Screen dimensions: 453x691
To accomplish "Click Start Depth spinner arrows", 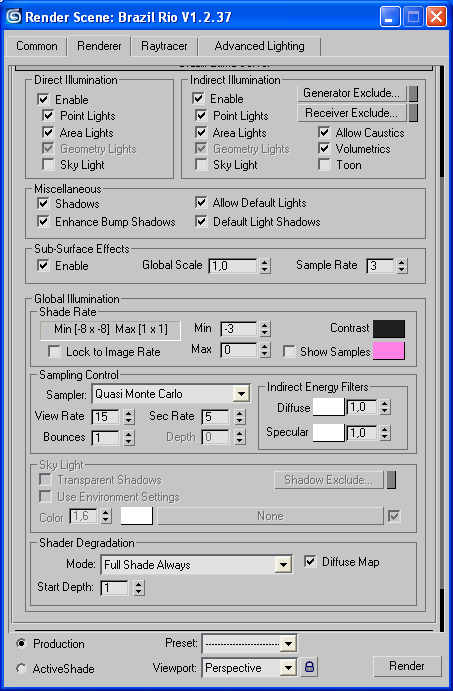I will tap(139, 587).
